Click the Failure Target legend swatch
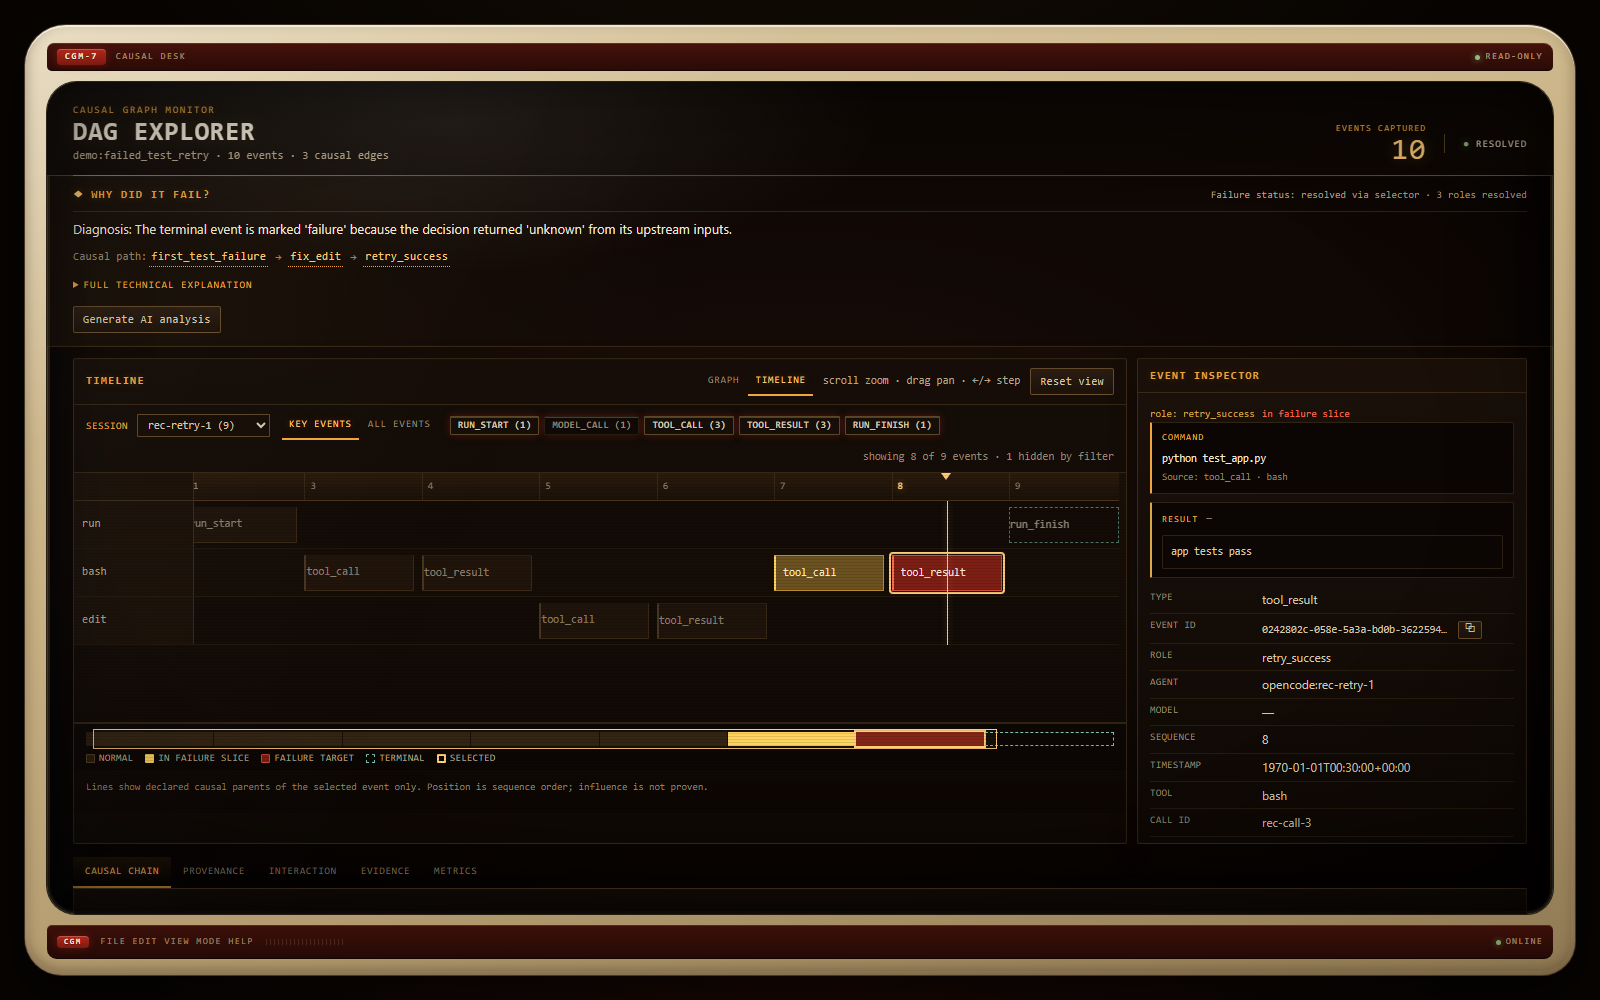 pyautogui.click(x=265, y=759)
